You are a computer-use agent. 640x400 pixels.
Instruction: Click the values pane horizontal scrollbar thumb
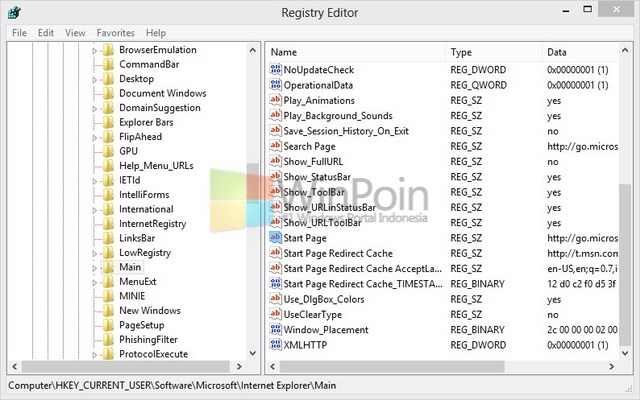[392, 367]
